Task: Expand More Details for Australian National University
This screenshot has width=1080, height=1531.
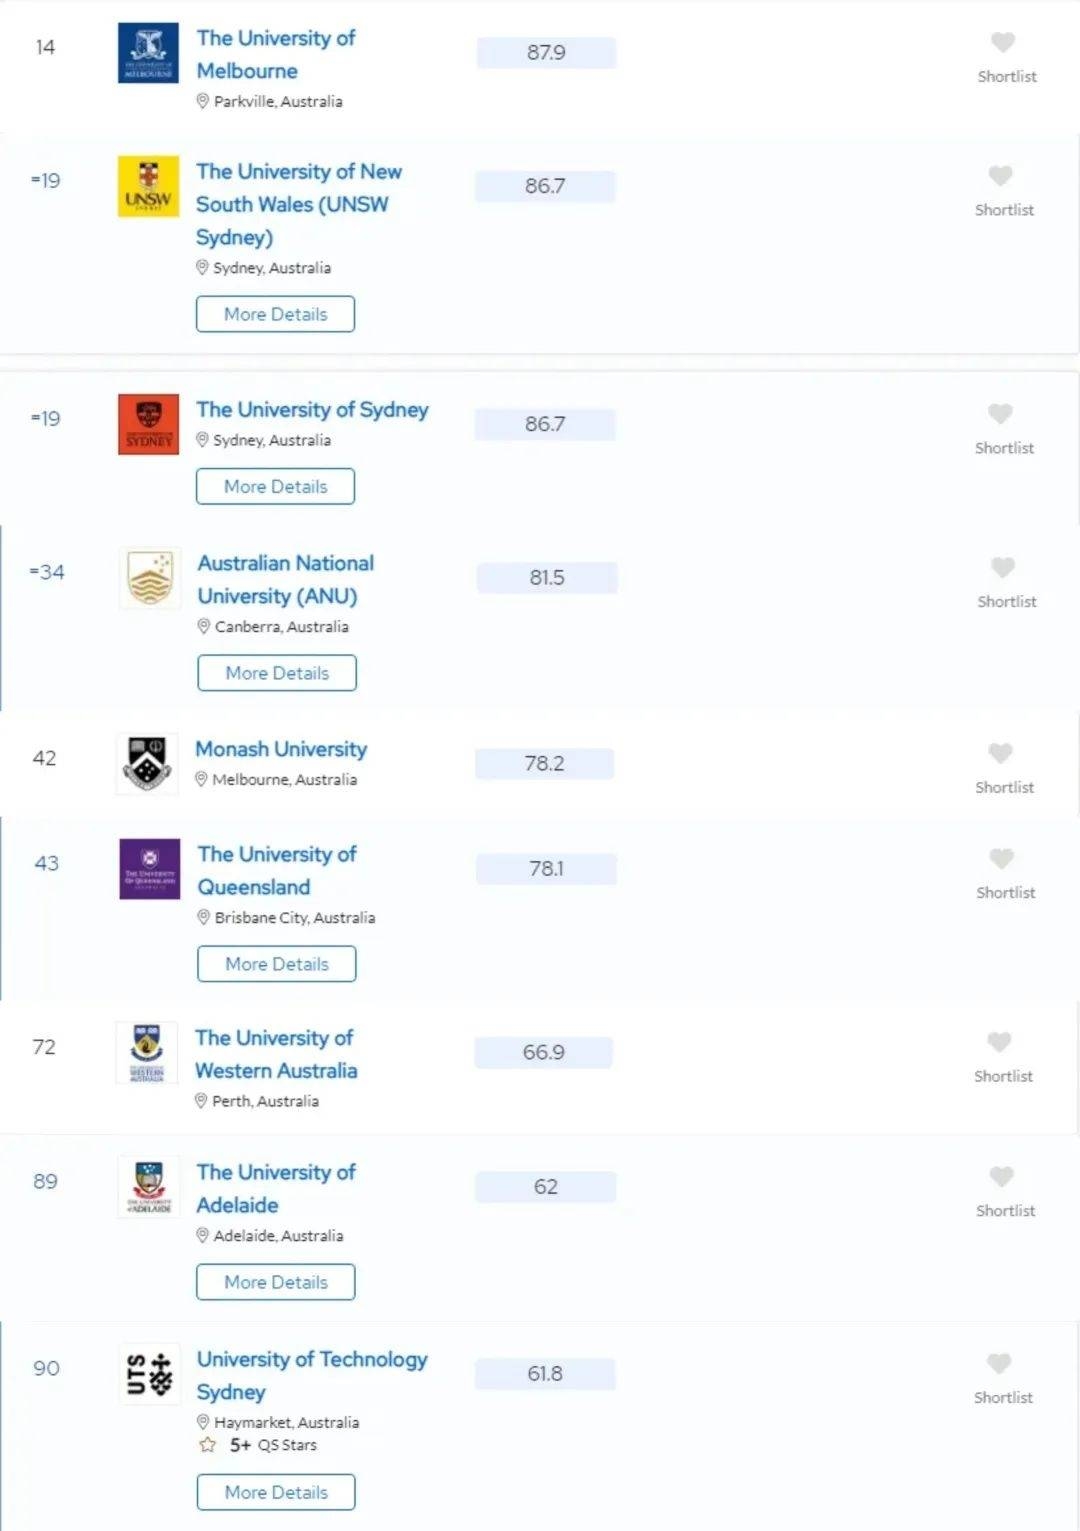Action: [x=277, y=673]
